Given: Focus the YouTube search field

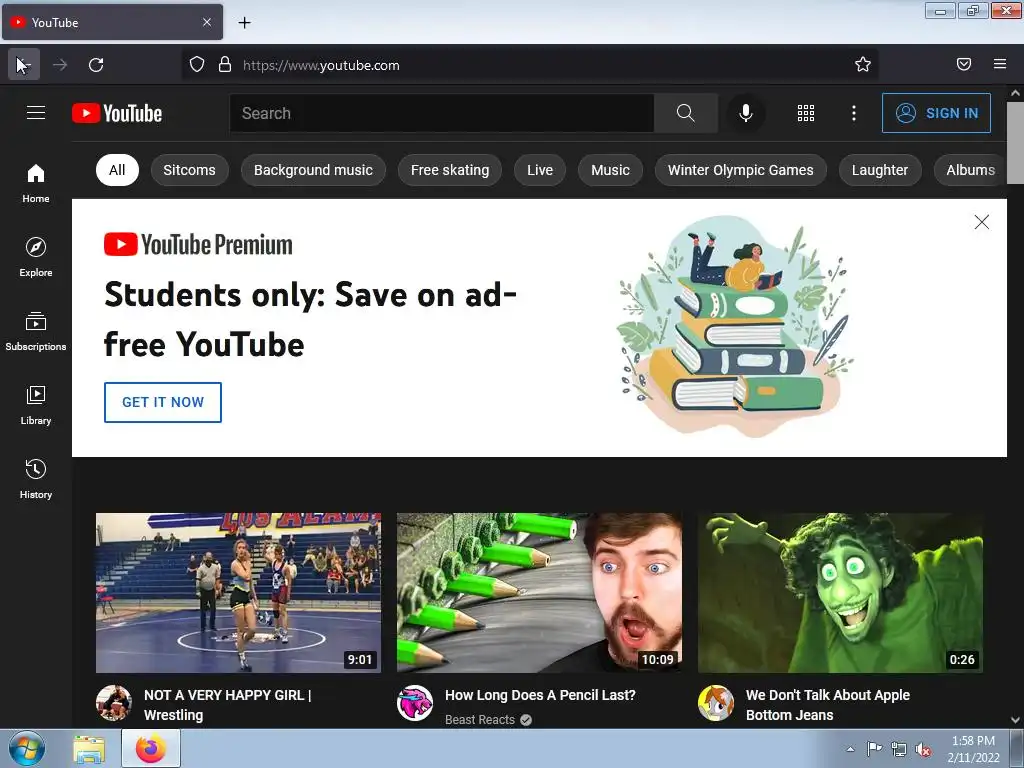Looking at the screenshot, I should click(442, 113).
